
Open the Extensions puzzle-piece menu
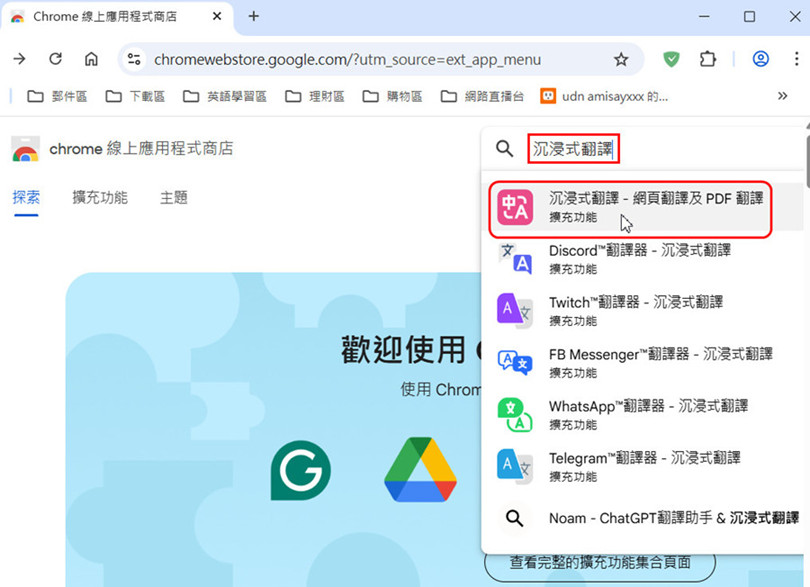(708, 59)
